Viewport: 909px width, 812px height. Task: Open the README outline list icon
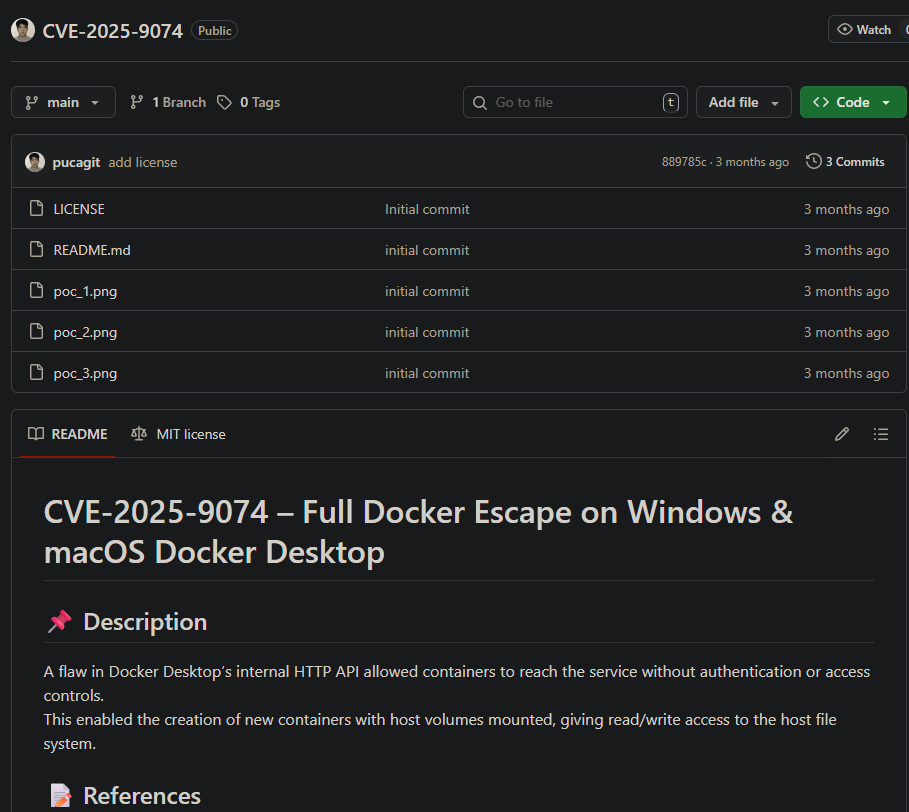pyautogui.click(x=880, y=434)
